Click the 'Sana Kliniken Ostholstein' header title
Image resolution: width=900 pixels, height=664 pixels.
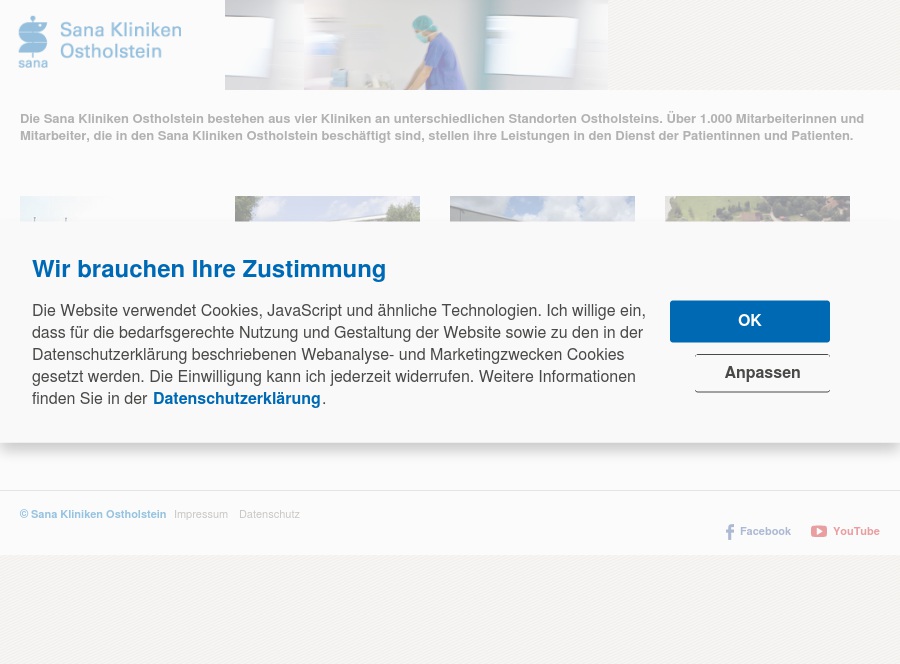tap(120, 40)
